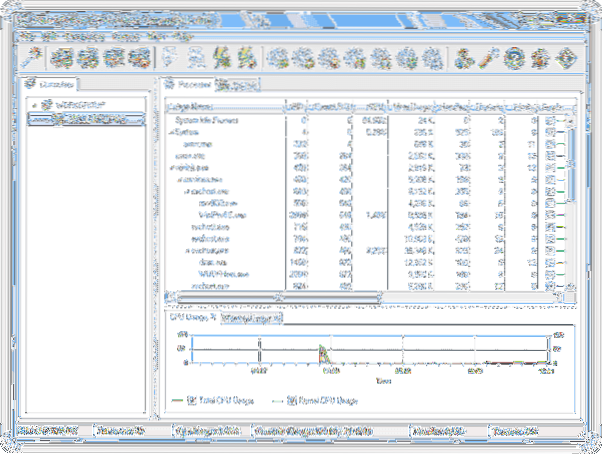The image size is (602, 454).
Task: Open the second tab beside Processes
Action: tap(238, 86)
